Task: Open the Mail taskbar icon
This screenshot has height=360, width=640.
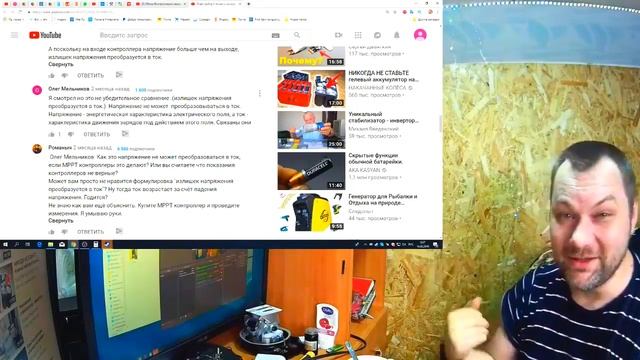Action: click(62, 244)
